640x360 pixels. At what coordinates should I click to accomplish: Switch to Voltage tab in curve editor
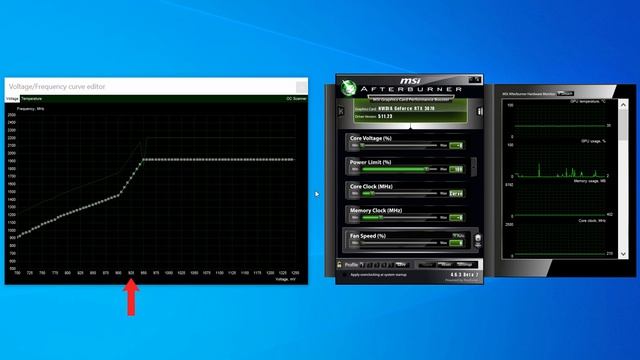[12, 99]
